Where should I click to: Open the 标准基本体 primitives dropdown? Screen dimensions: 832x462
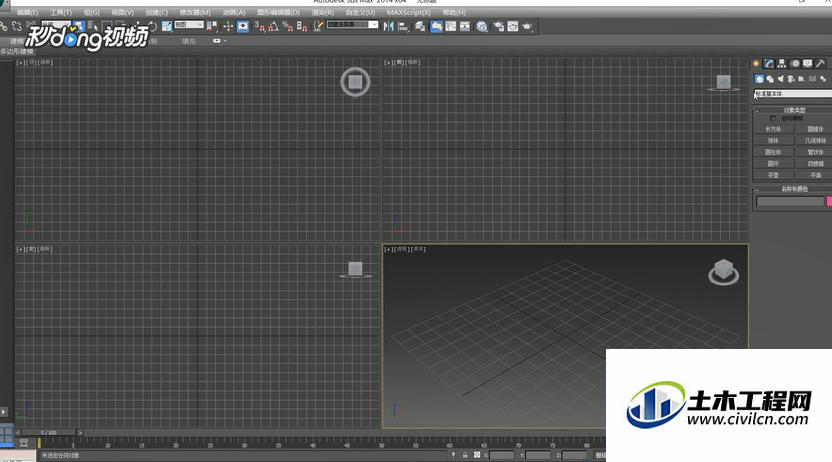[793, 93]
